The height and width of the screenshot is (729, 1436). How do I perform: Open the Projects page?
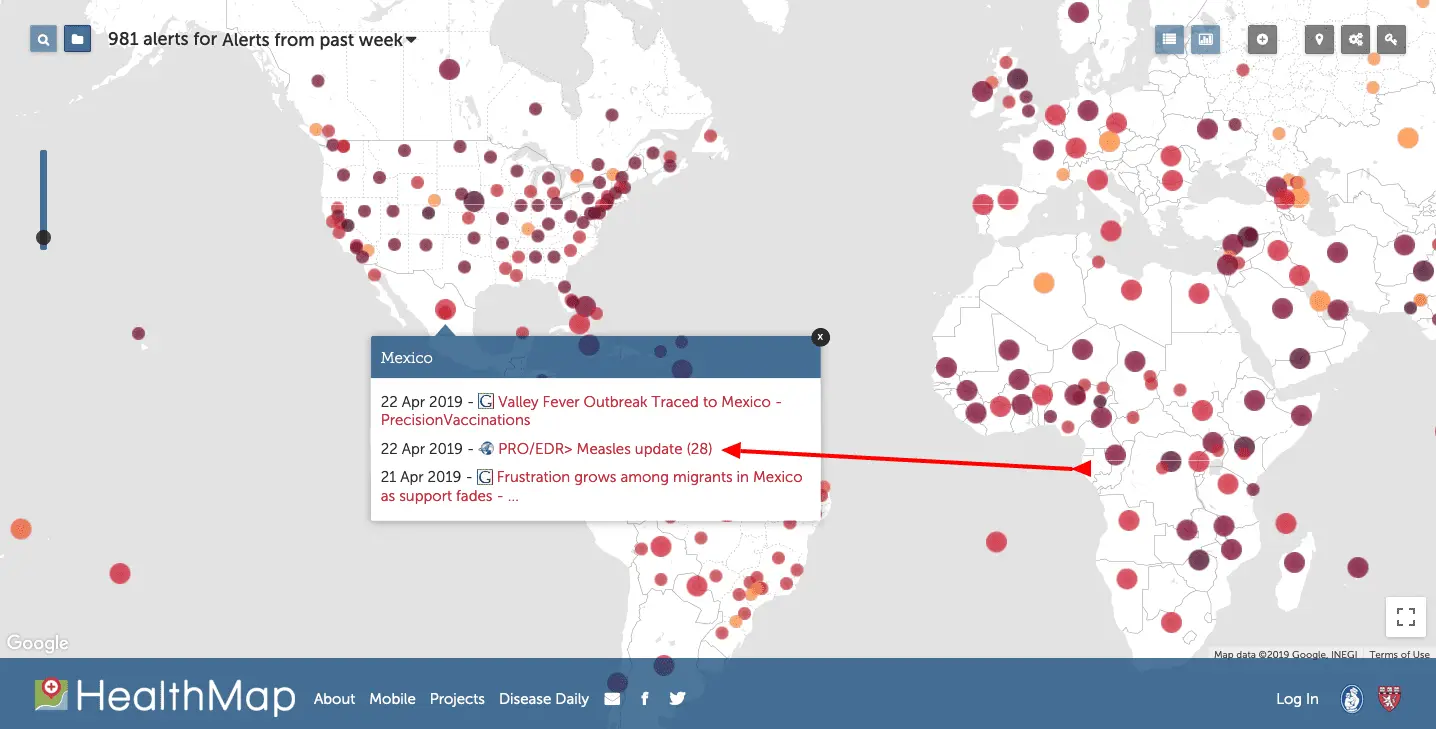coord(457,699)
